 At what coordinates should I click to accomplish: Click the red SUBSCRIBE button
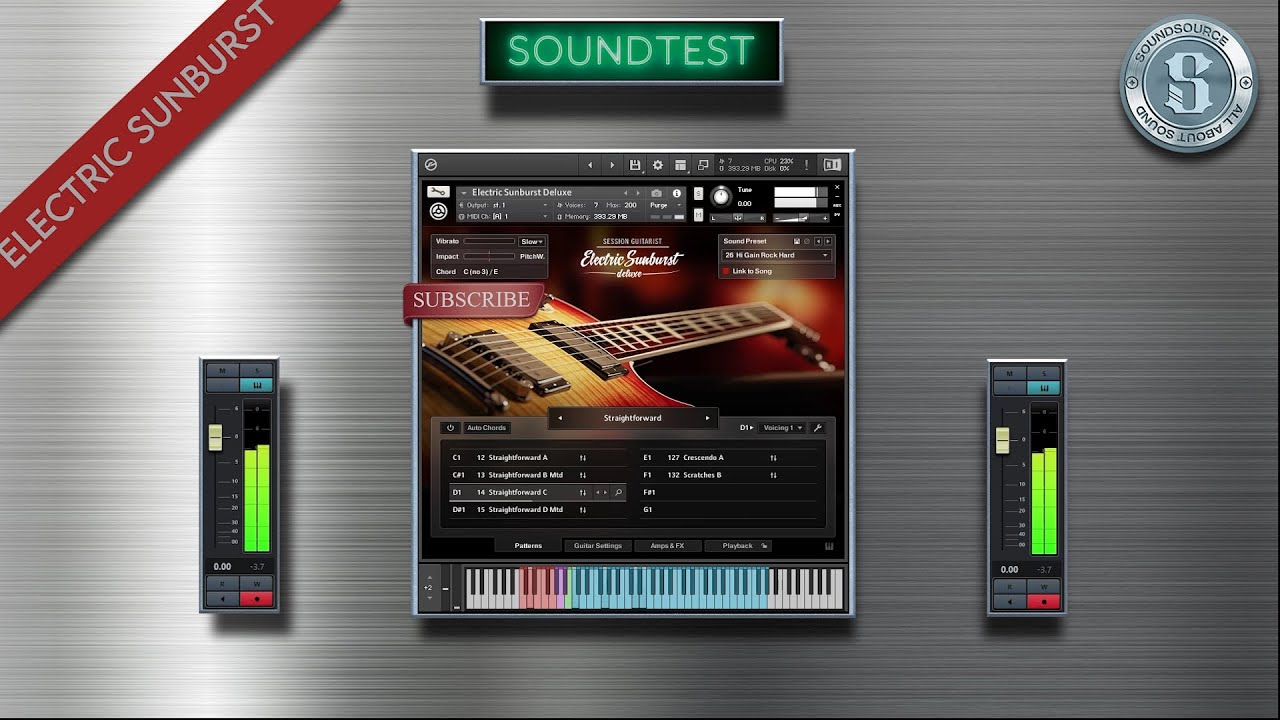coord(472,300)
